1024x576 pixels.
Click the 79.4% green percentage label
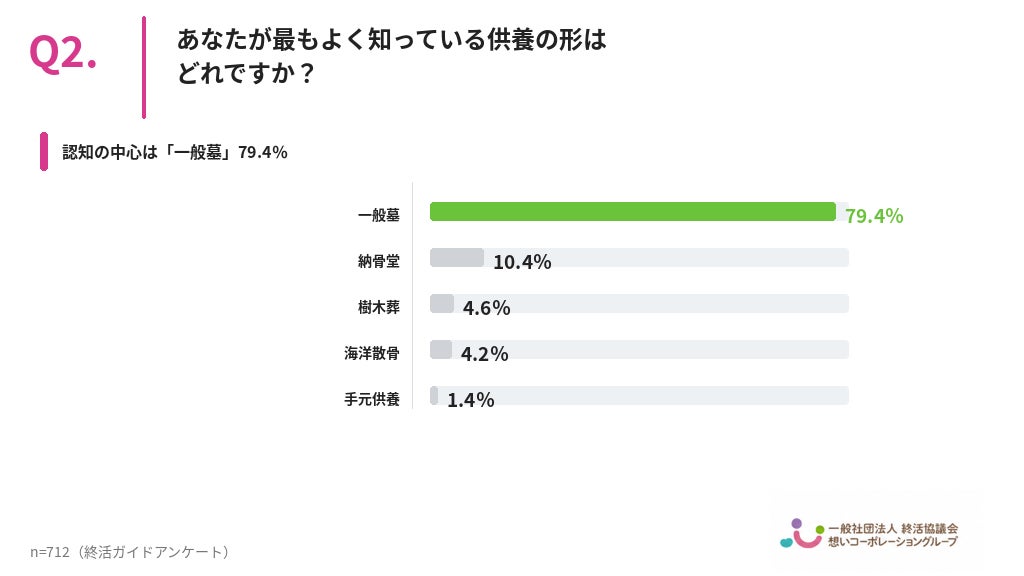pyautogui.click(x=874, y=216)
